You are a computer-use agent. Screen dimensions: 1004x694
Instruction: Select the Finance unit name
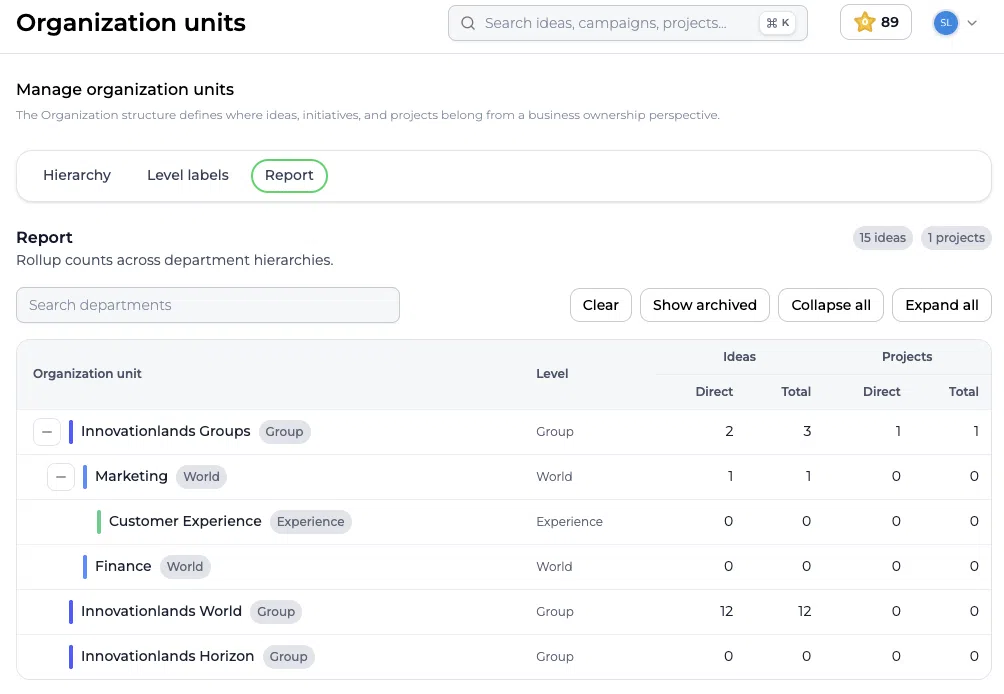click(123, 567)
